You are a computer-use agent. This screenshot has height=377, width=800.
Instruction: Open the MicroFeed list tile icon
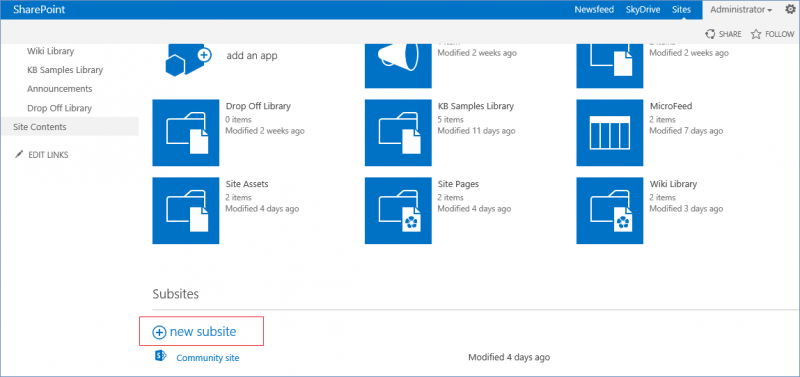[x=610, y=133]
